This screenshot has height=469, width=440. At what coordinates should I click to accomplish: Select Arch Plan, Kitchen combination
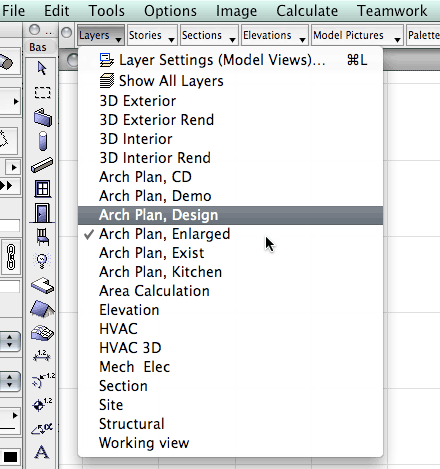(x=230, y=272)
